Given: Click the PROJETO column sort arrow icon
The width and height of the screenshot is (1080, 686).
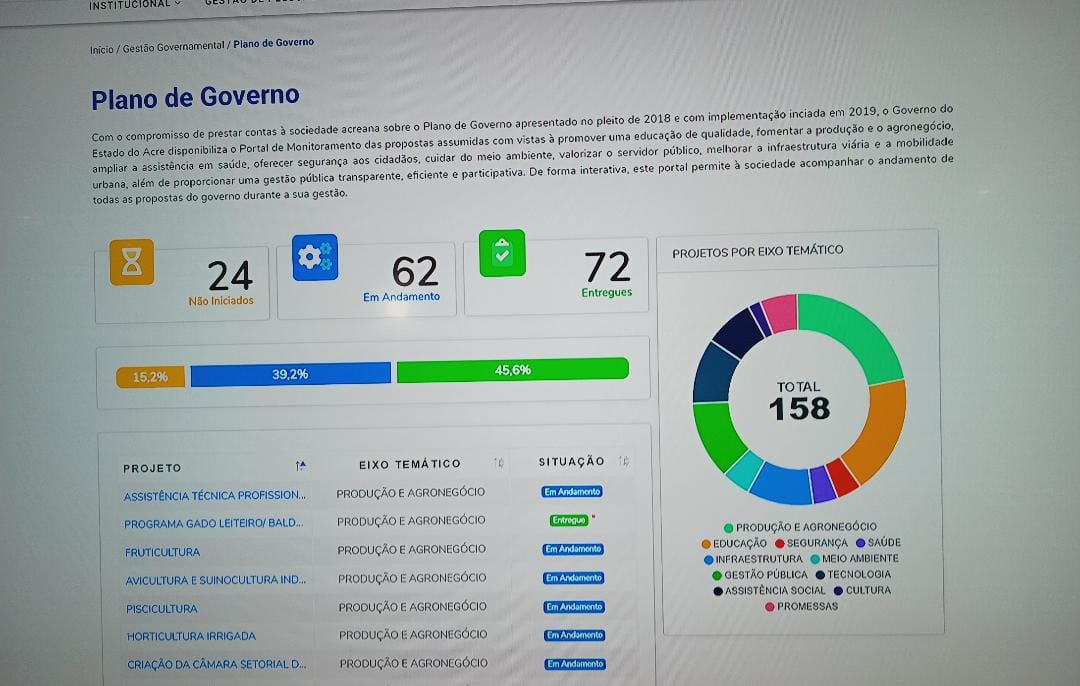Looking at the screenshot, I should point(300,466).
